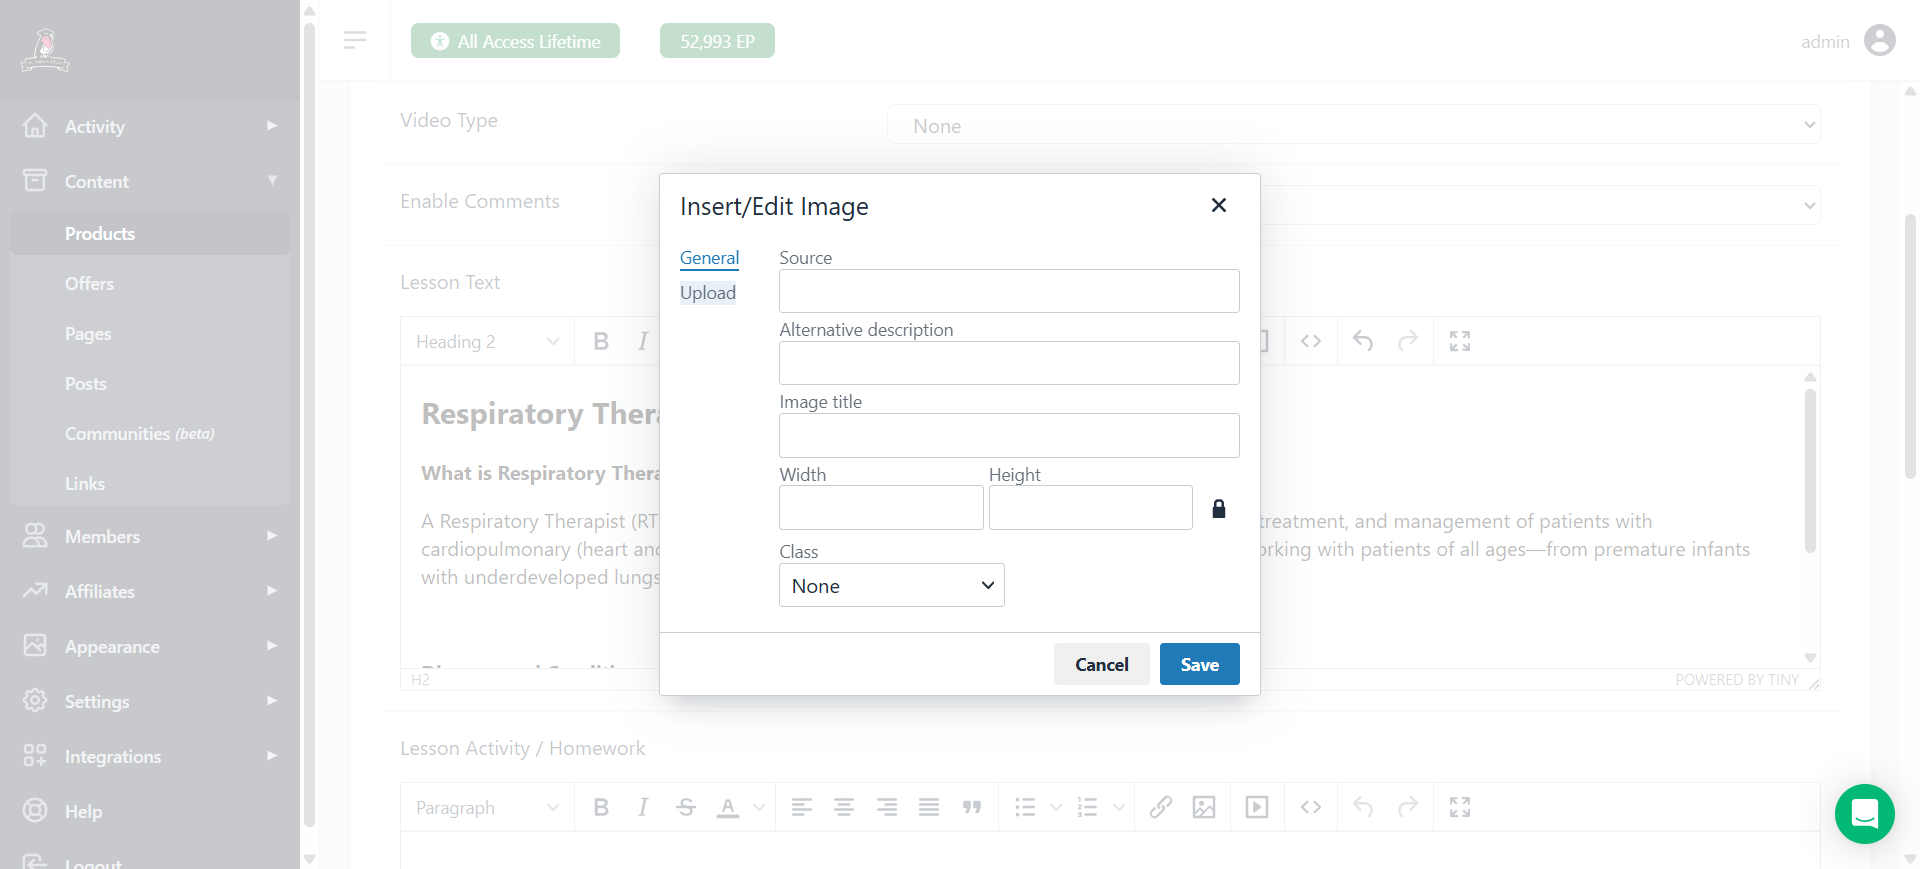This screenshot has width=1920, height=869.
Task: Click the image Source input field
Action: click(x=1008, y=291)
